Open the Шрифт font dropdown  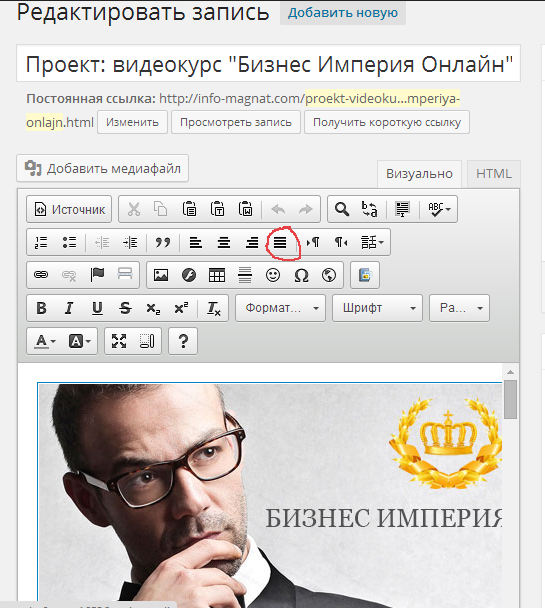[x=377, y=308]
